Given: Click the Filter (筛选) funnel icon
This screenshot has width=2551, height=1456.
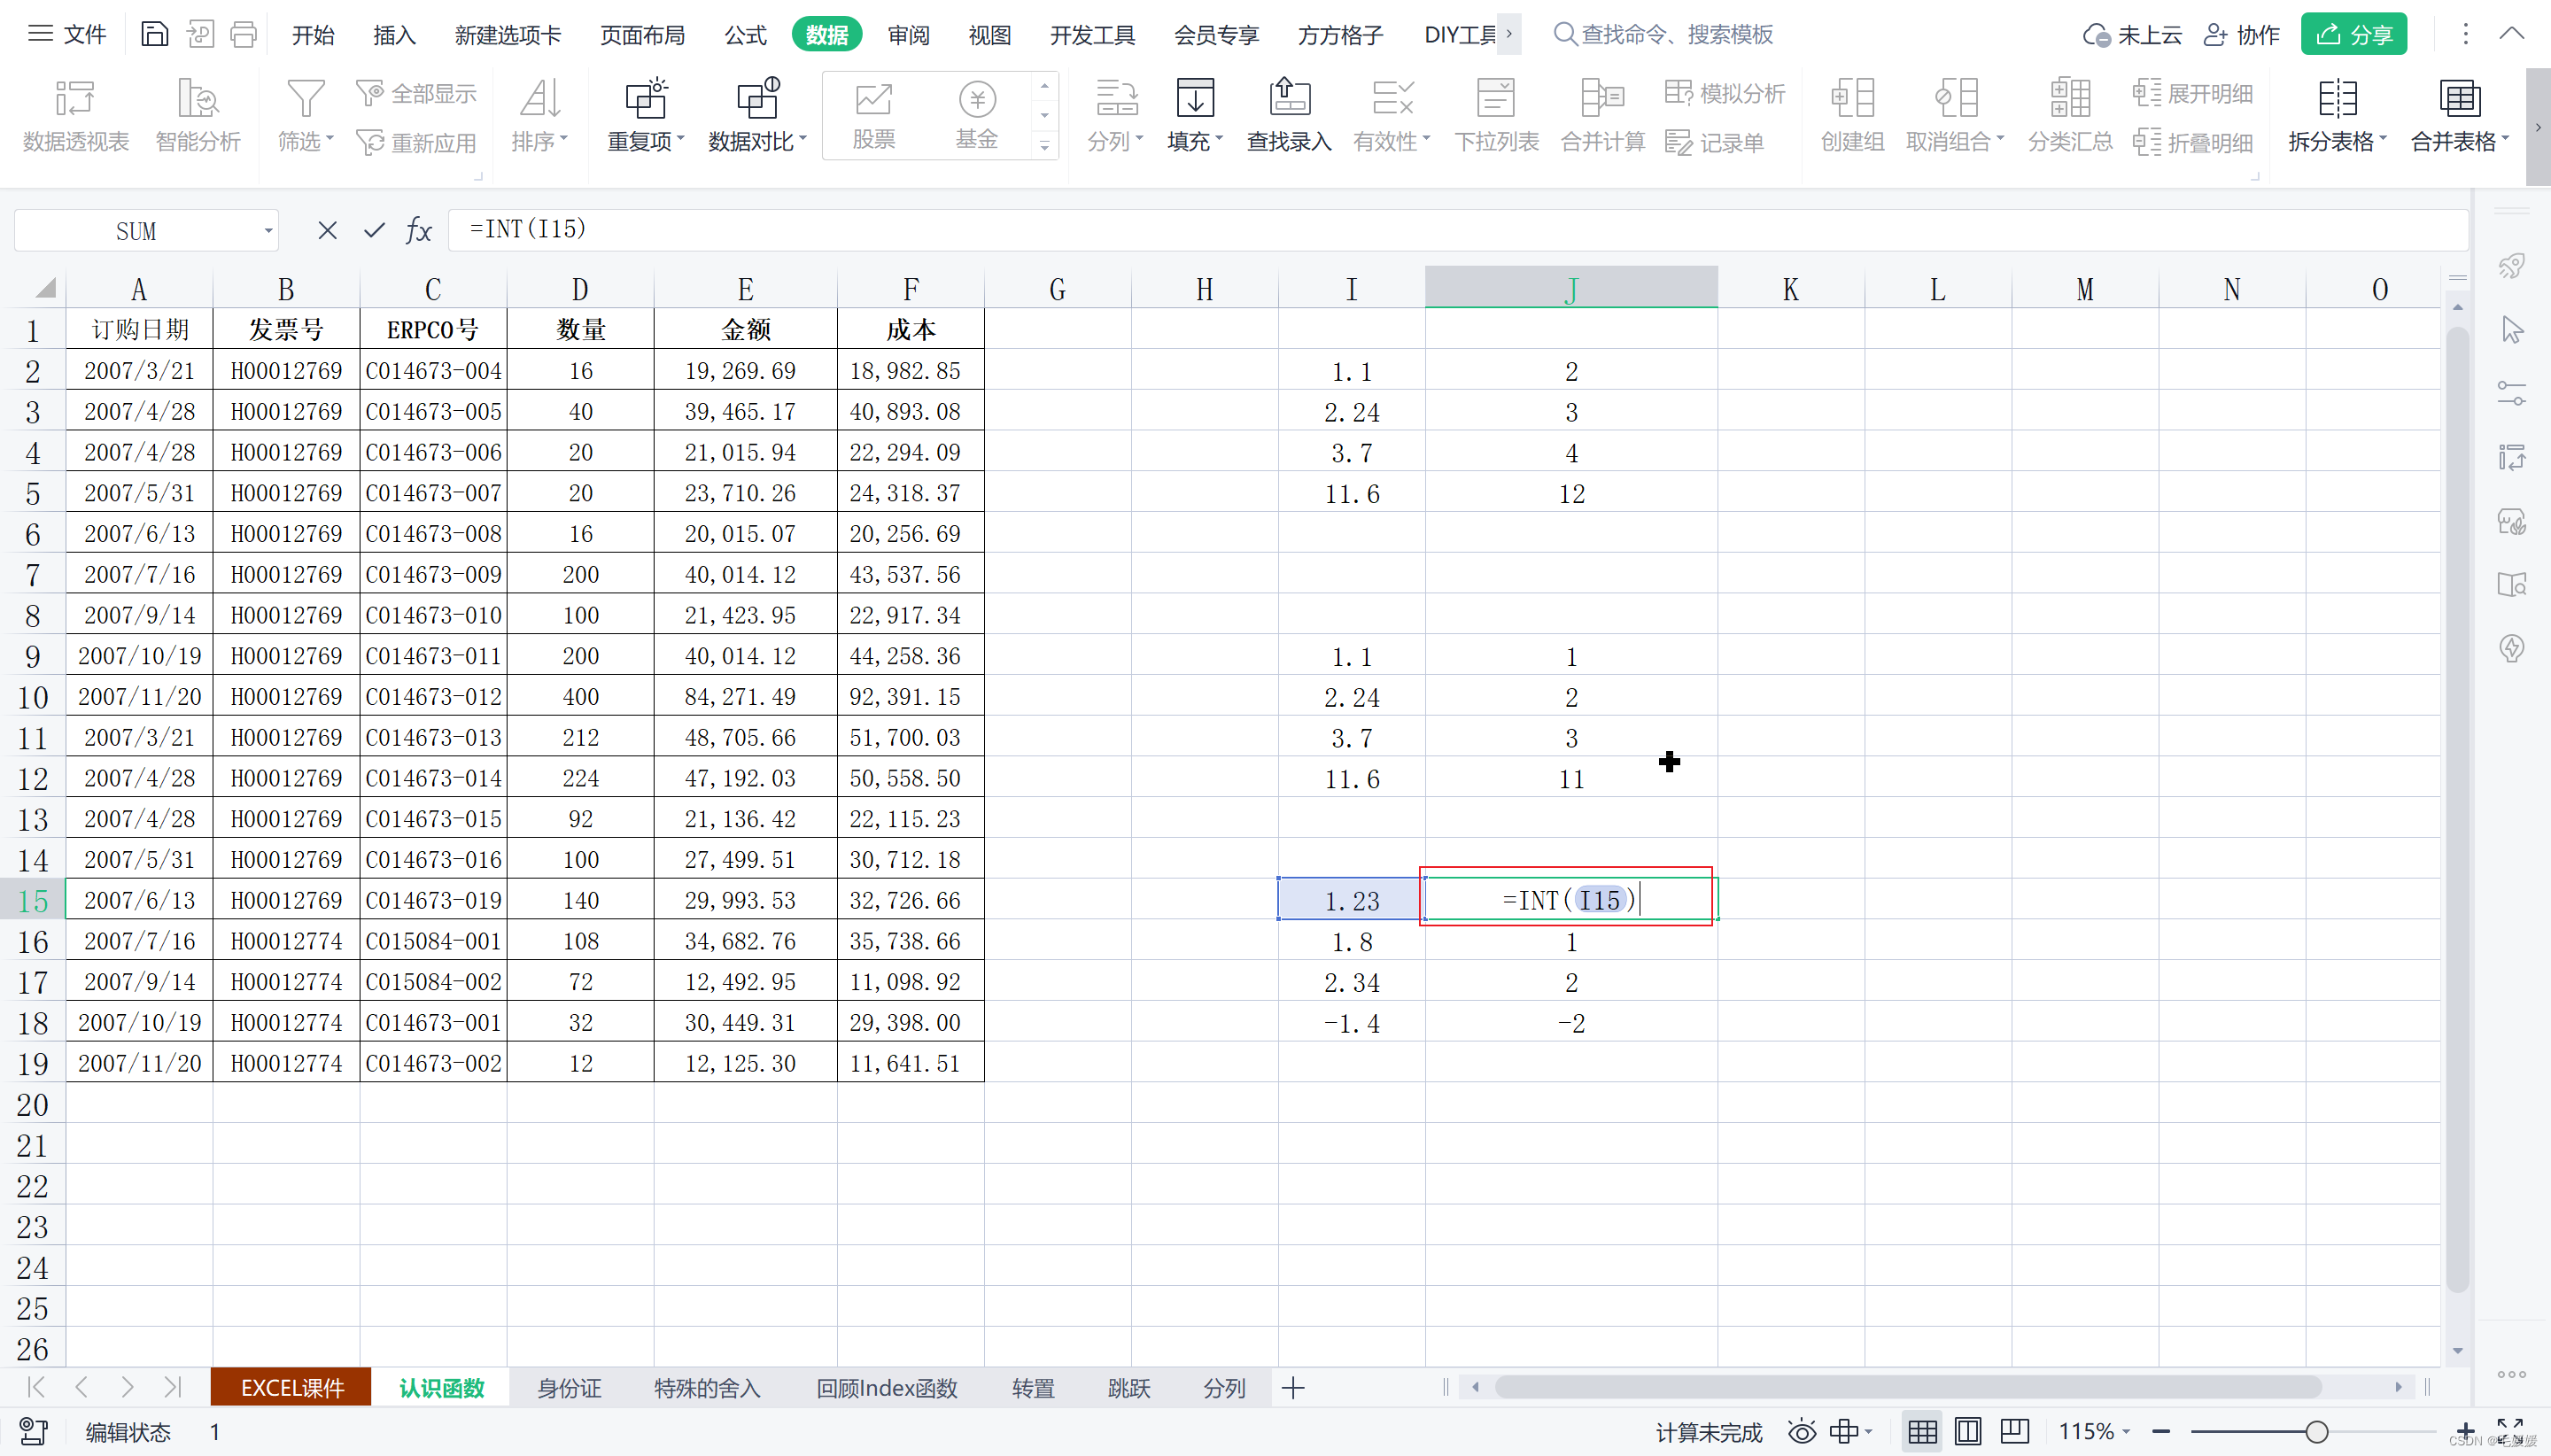Looking at the screenshot, I should [305, 99].
